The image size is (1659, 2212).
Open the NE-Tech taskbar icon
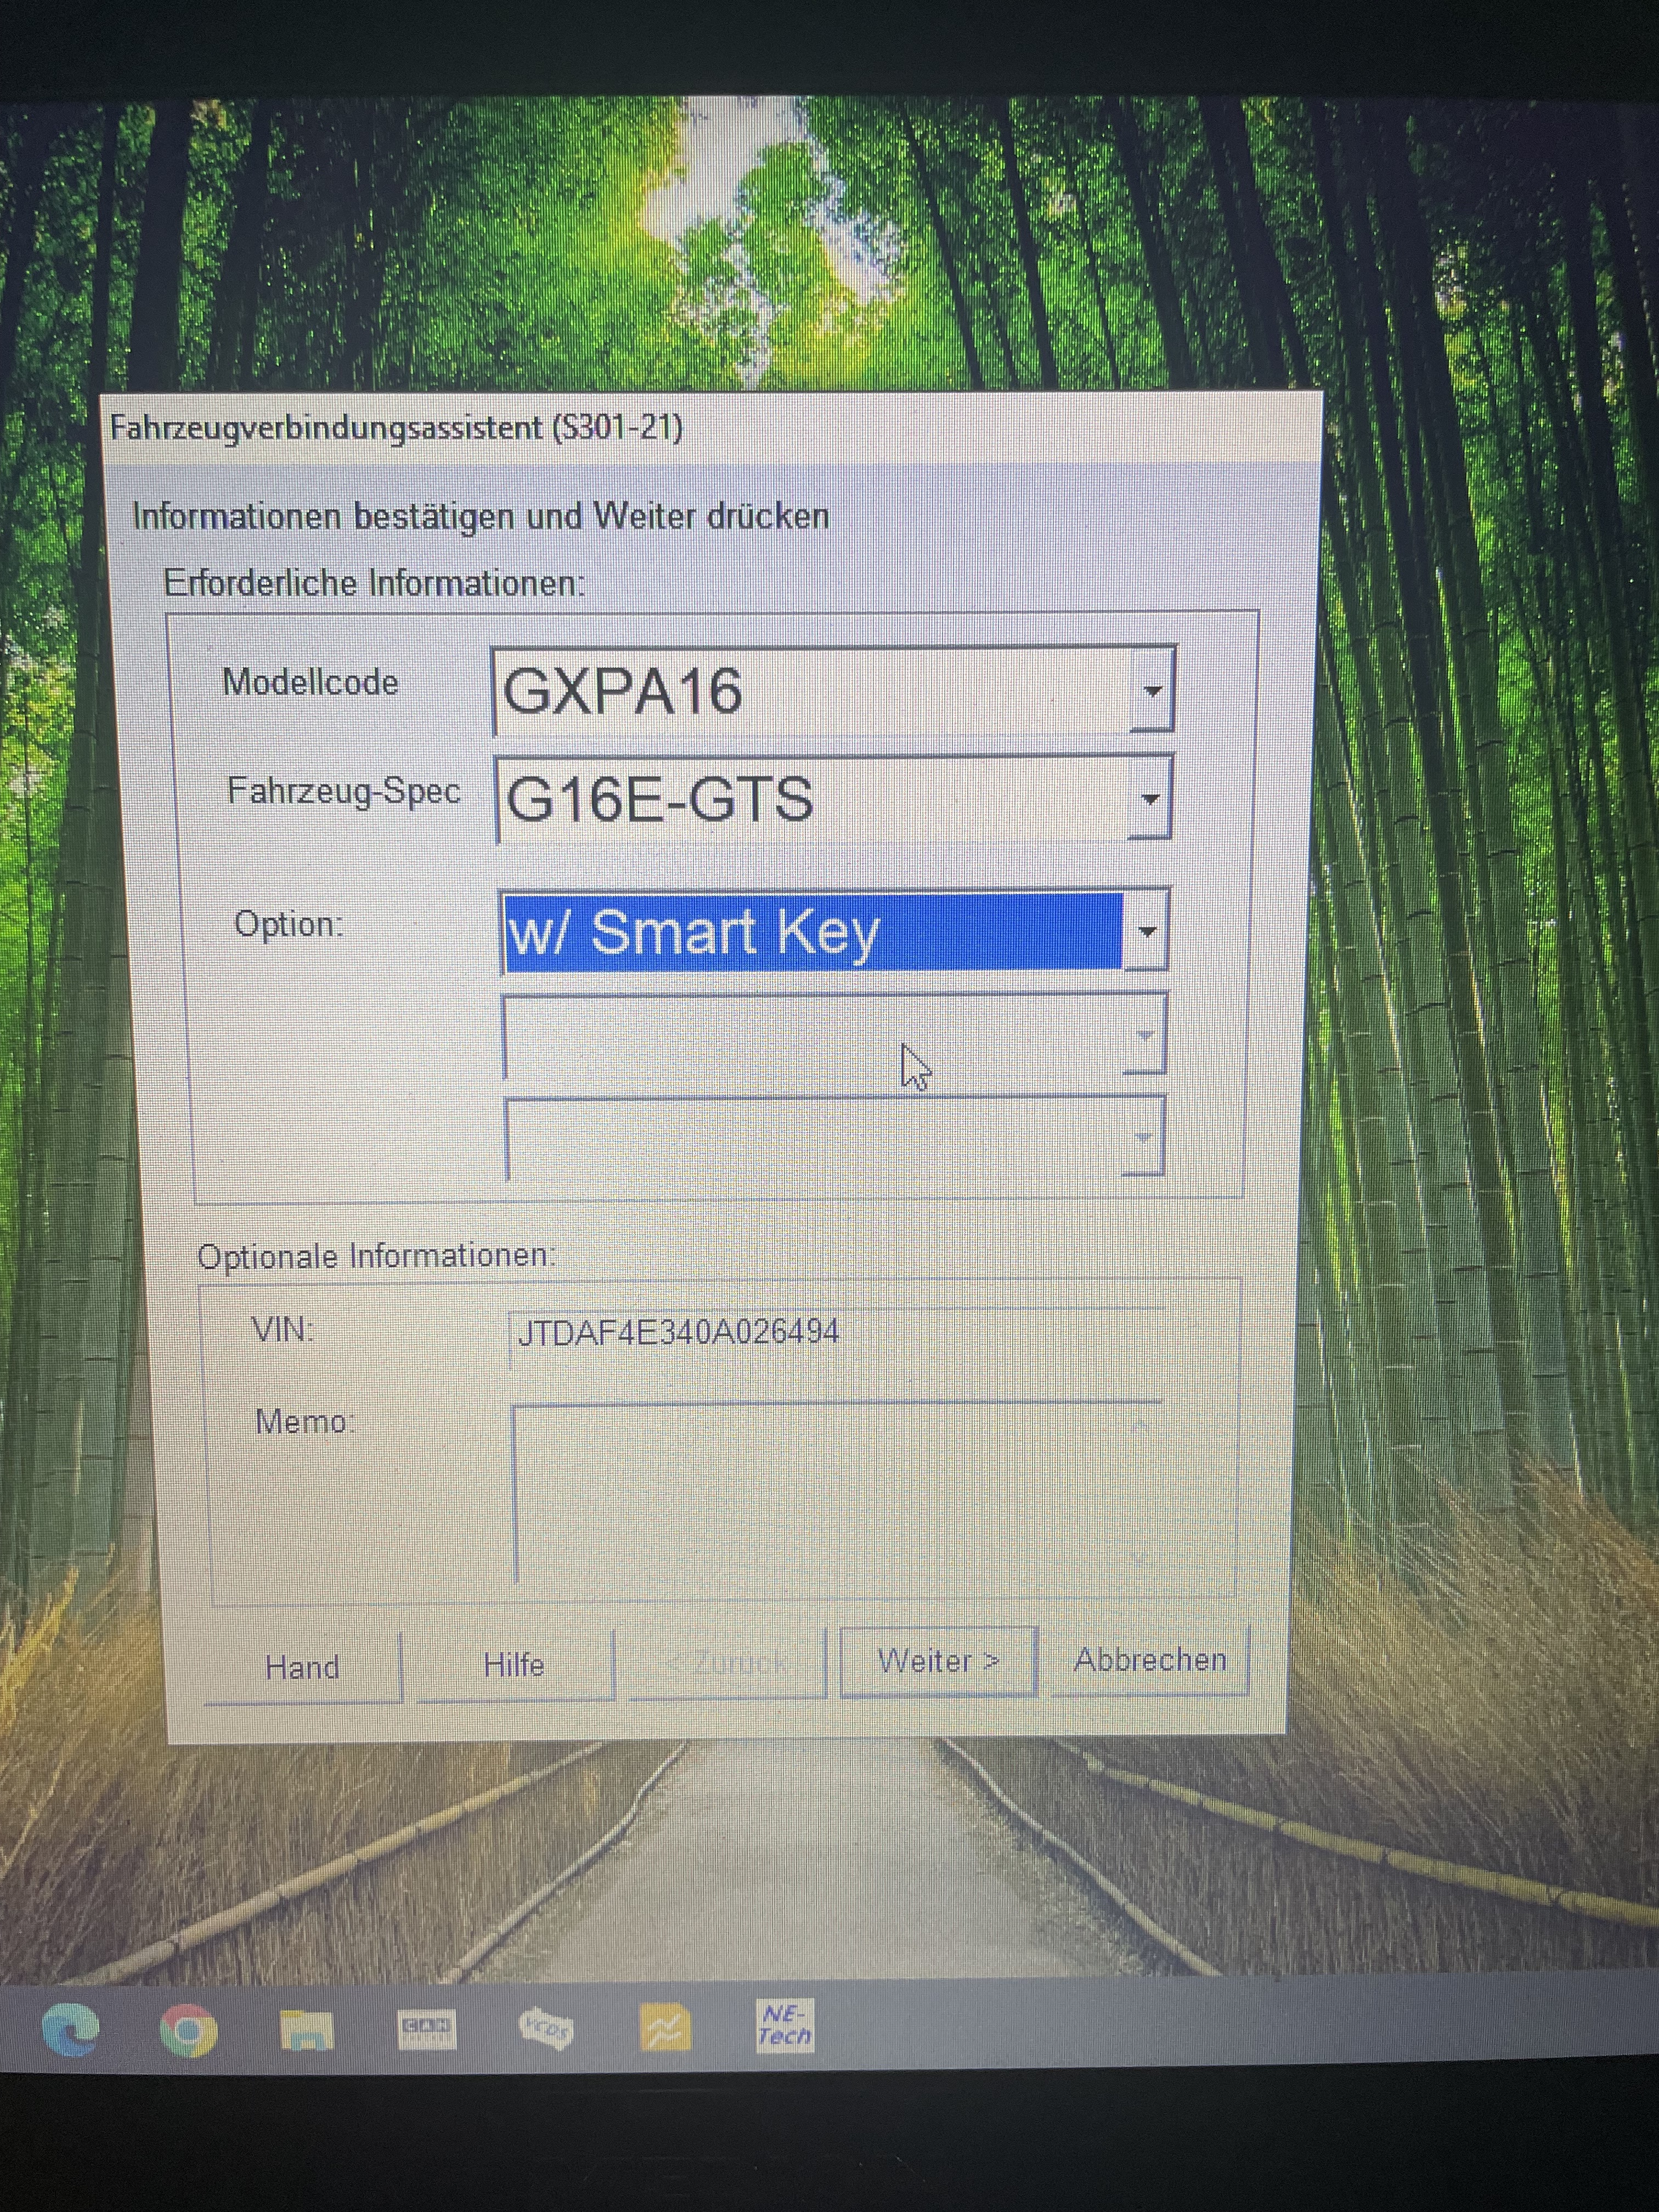point(785,2025)
